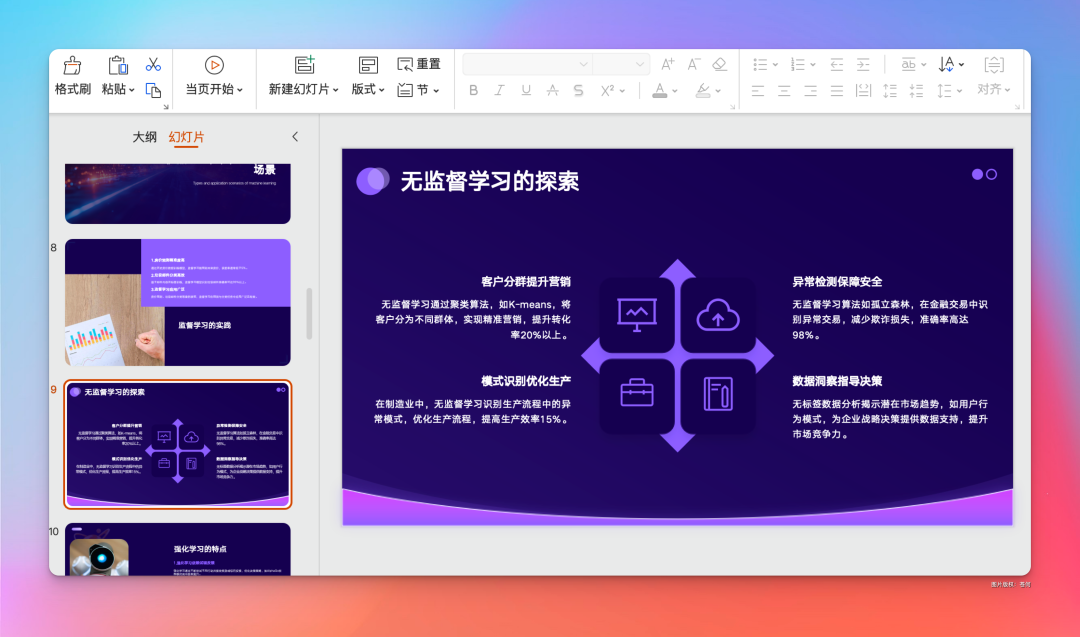Open the 粘贴 paste options arrow
The width and height of the screenshot is (1080, 637).
pos(132,90)
